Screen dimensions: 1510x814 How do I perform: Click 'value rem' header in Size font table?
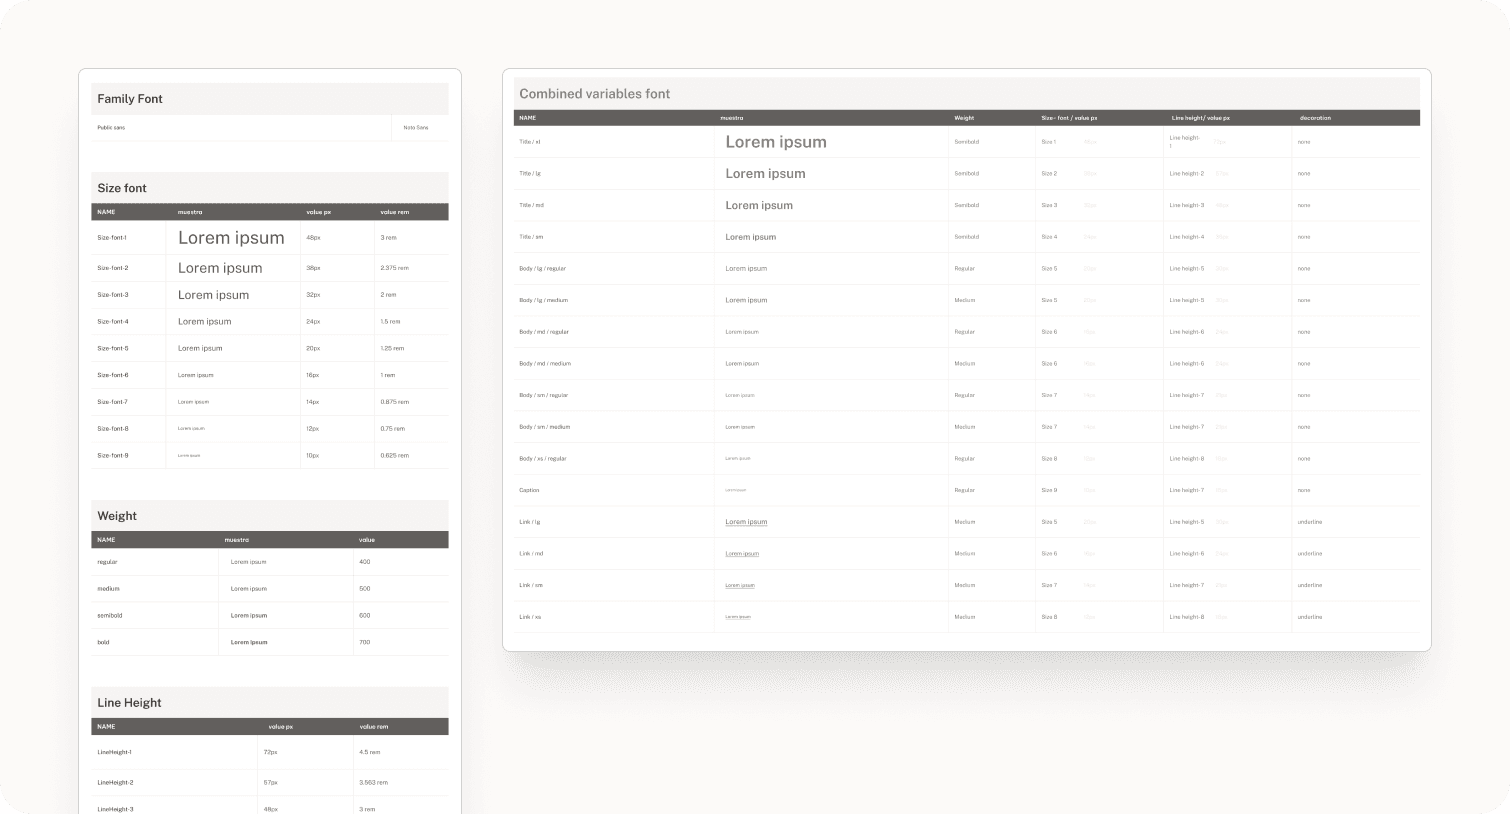[x=395, y=212]
